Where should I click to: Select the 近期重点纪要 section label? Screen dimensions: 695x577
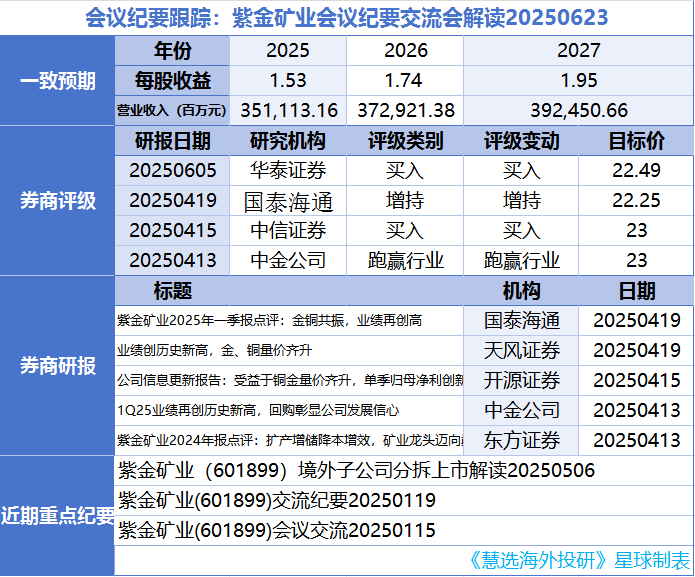pyautogui.click(x=58, y=515)
